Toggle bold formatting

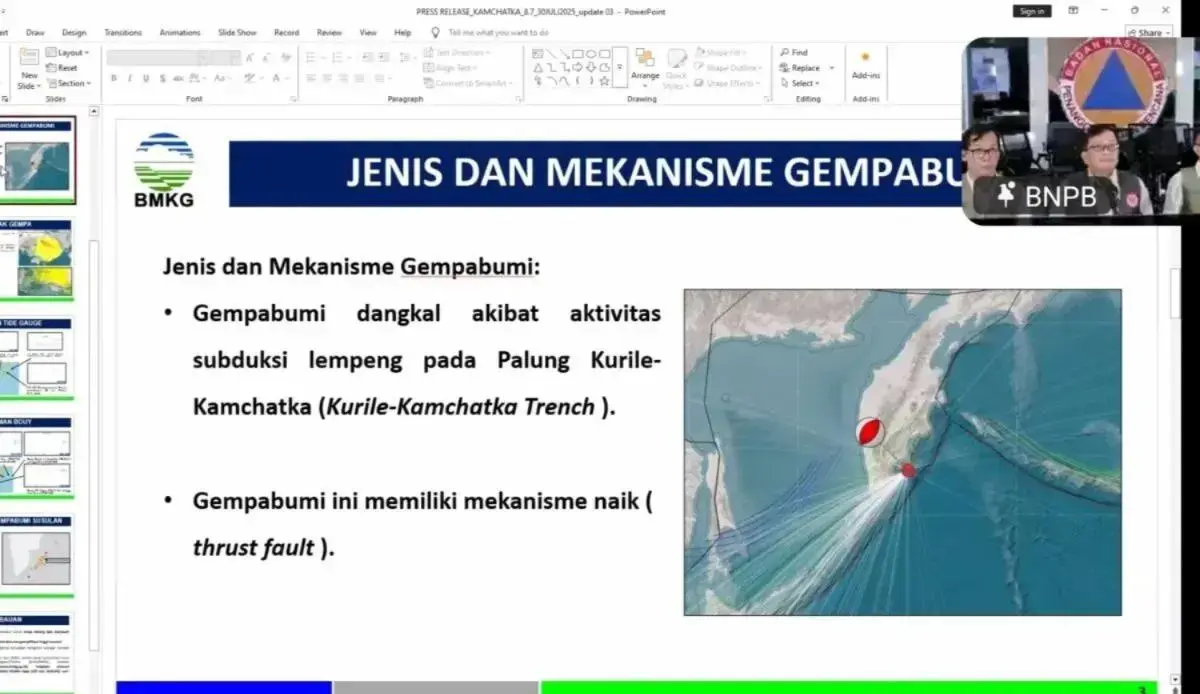click(114, 78)
